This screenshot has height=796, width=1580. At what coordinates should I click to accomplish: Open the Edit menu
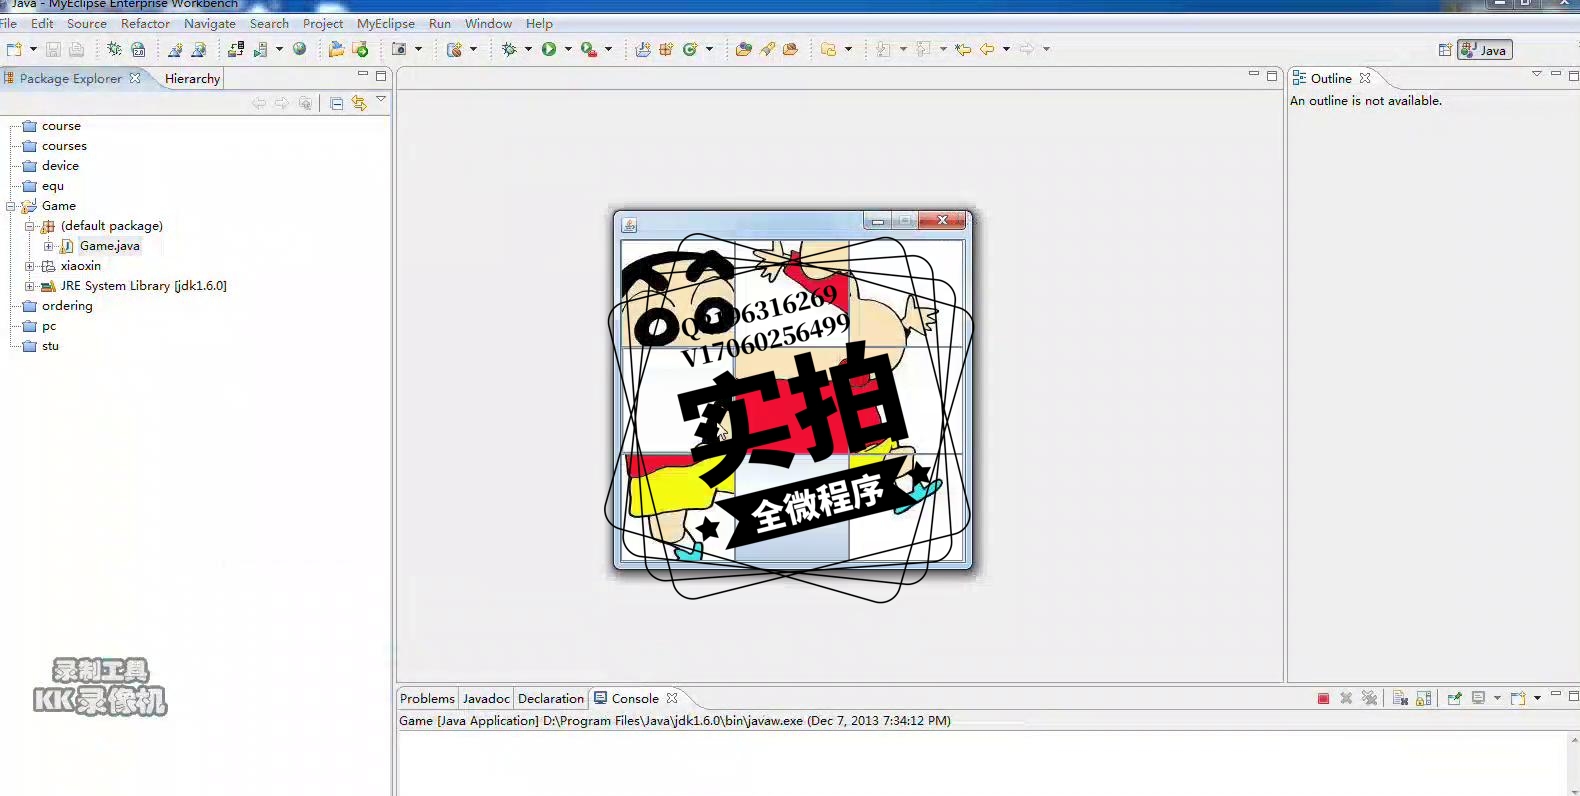pyautogui.click(x=42, y=23)
